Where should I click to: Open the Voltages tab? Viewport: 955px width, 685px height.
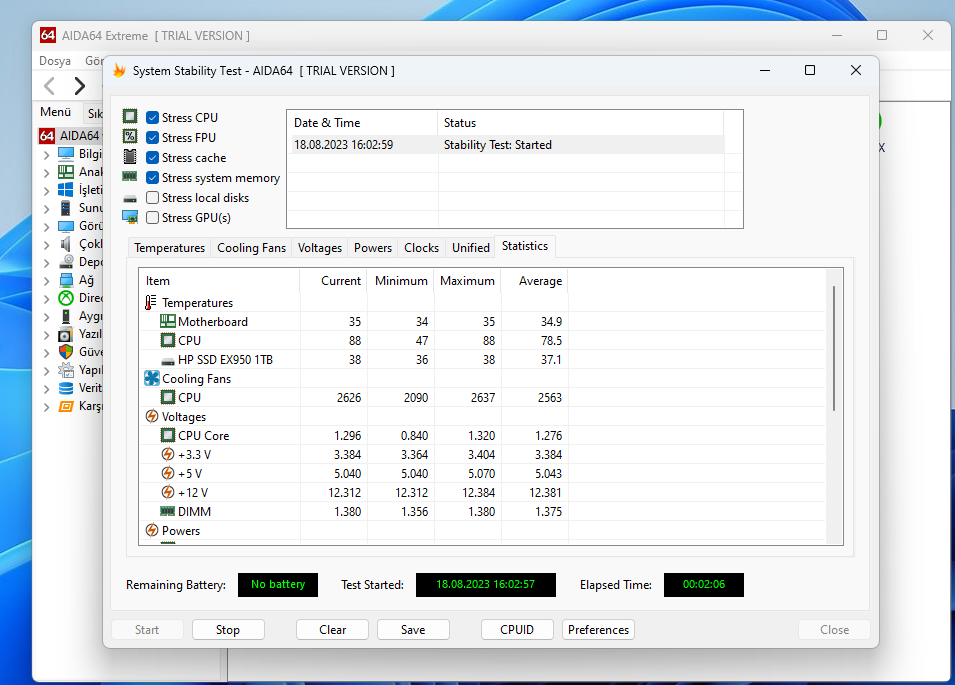(320, 248)
